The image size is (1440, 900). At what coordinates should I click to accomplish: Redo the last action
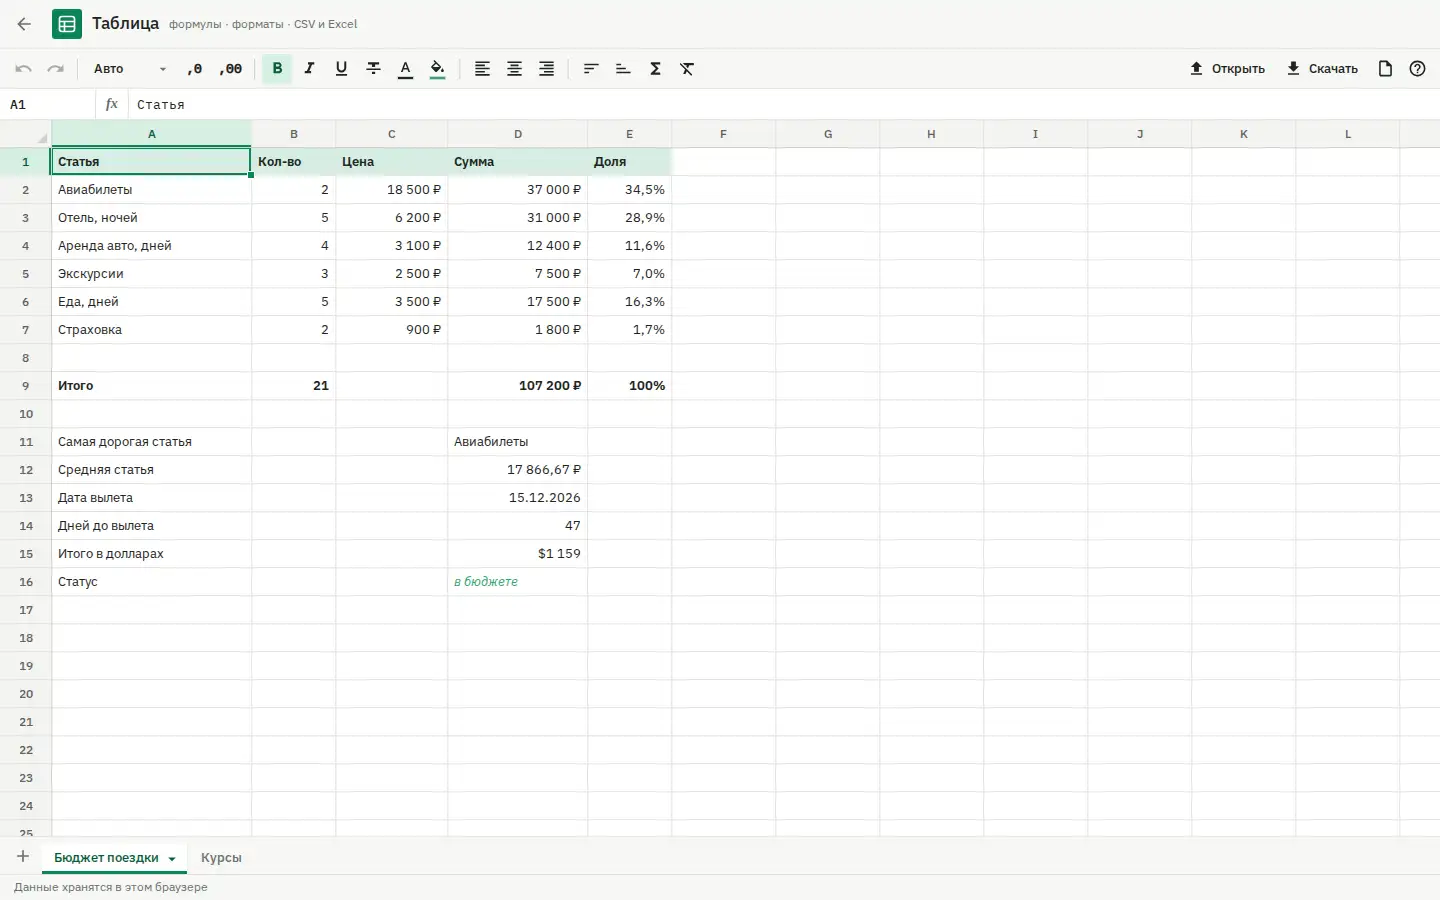pos(56,69)
